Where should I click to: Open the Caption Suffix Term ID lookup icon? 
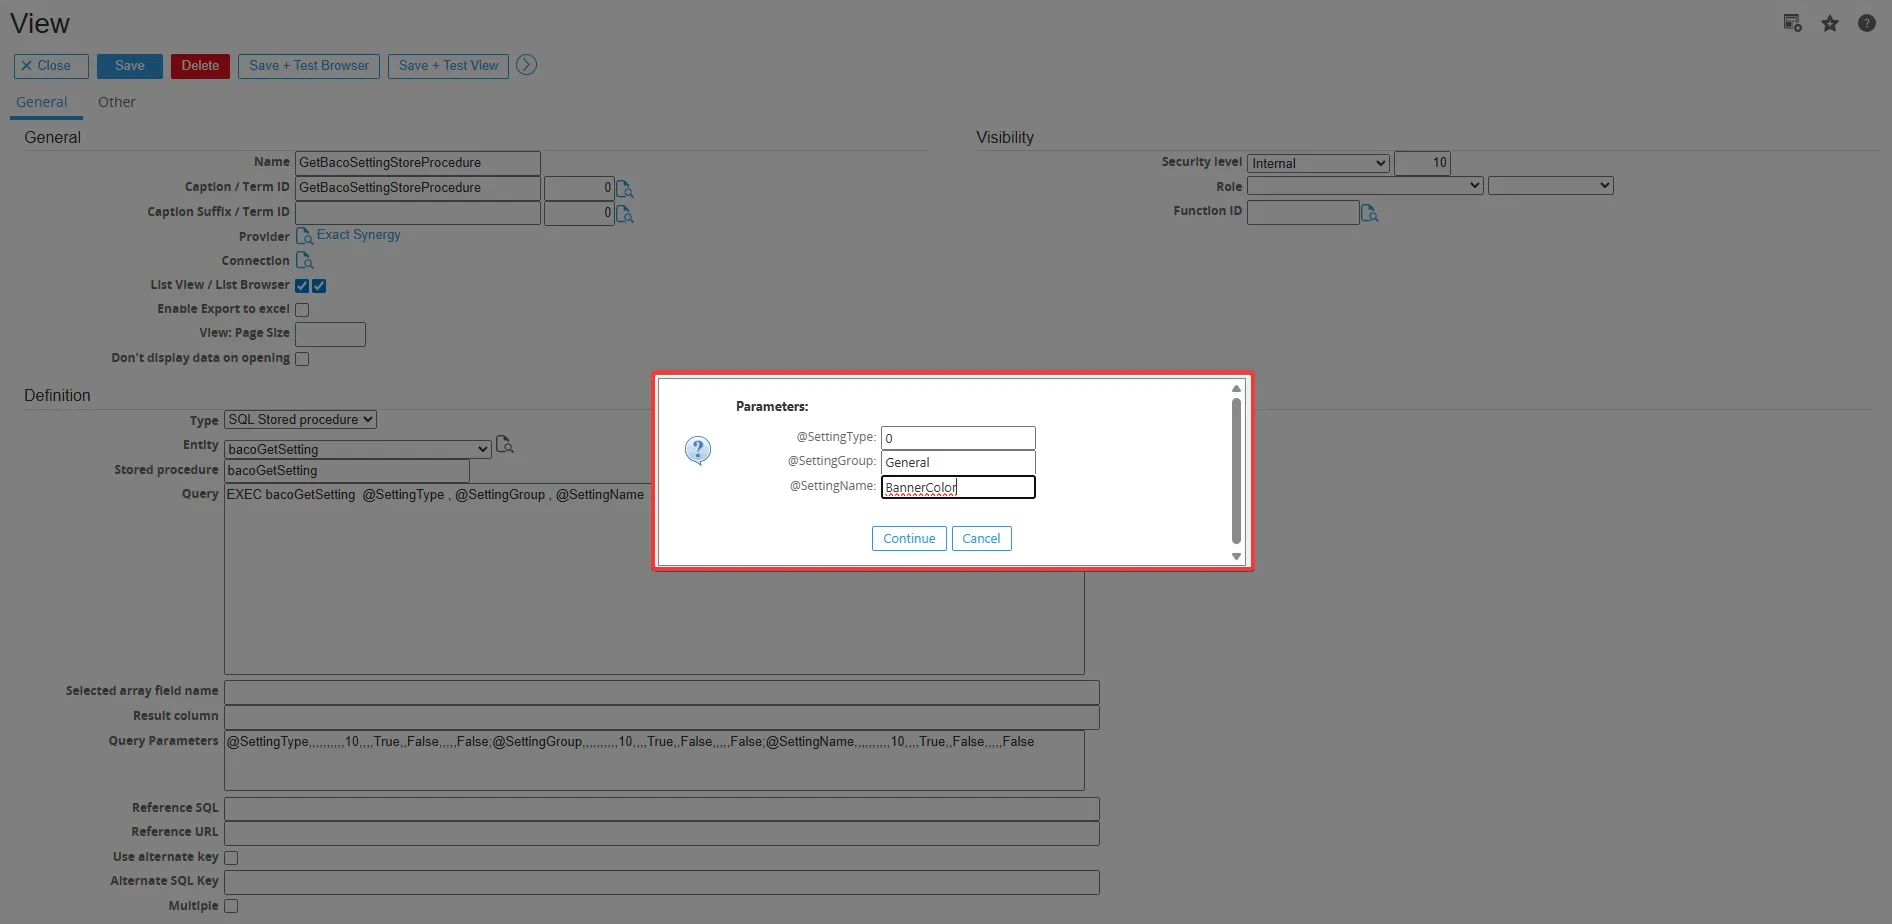pos(625,214)
